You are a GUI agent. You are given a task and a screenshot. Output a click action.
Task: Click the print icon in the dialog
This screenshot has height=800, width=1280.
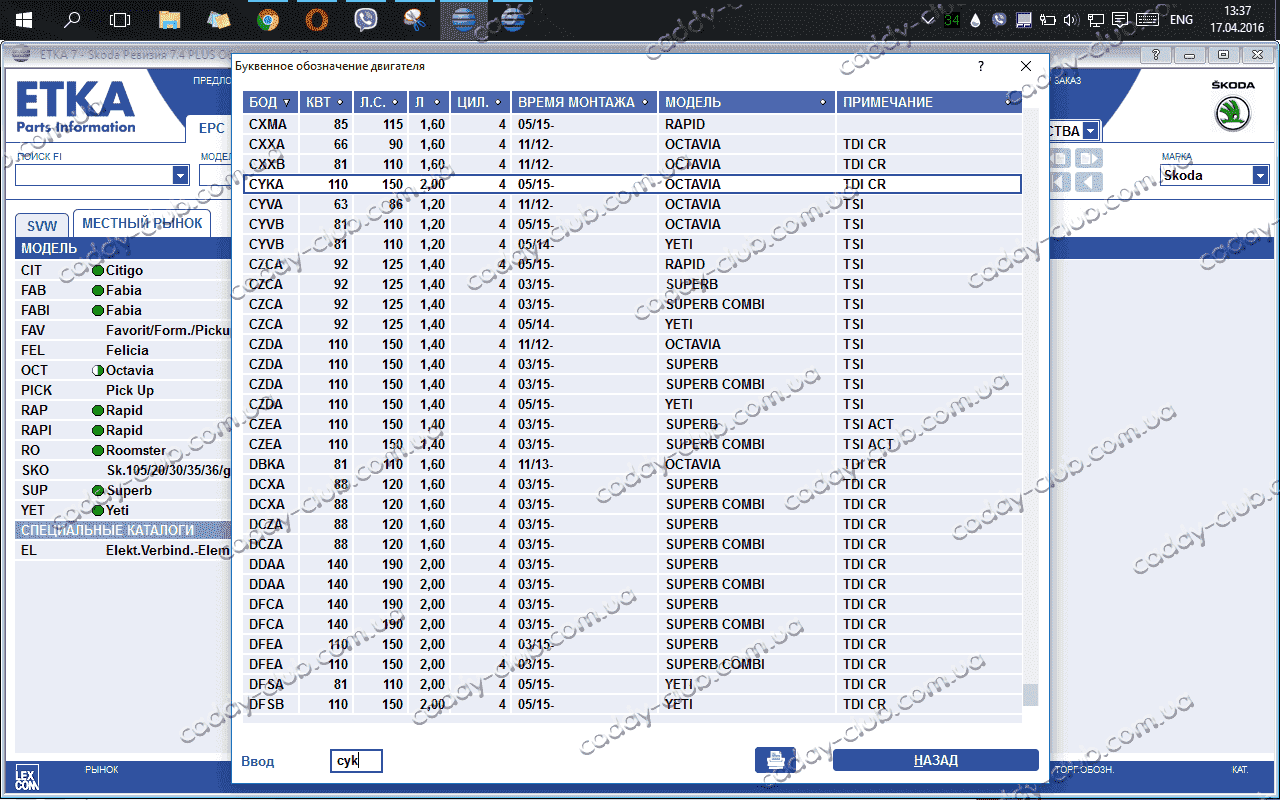[x=775, y=760]
